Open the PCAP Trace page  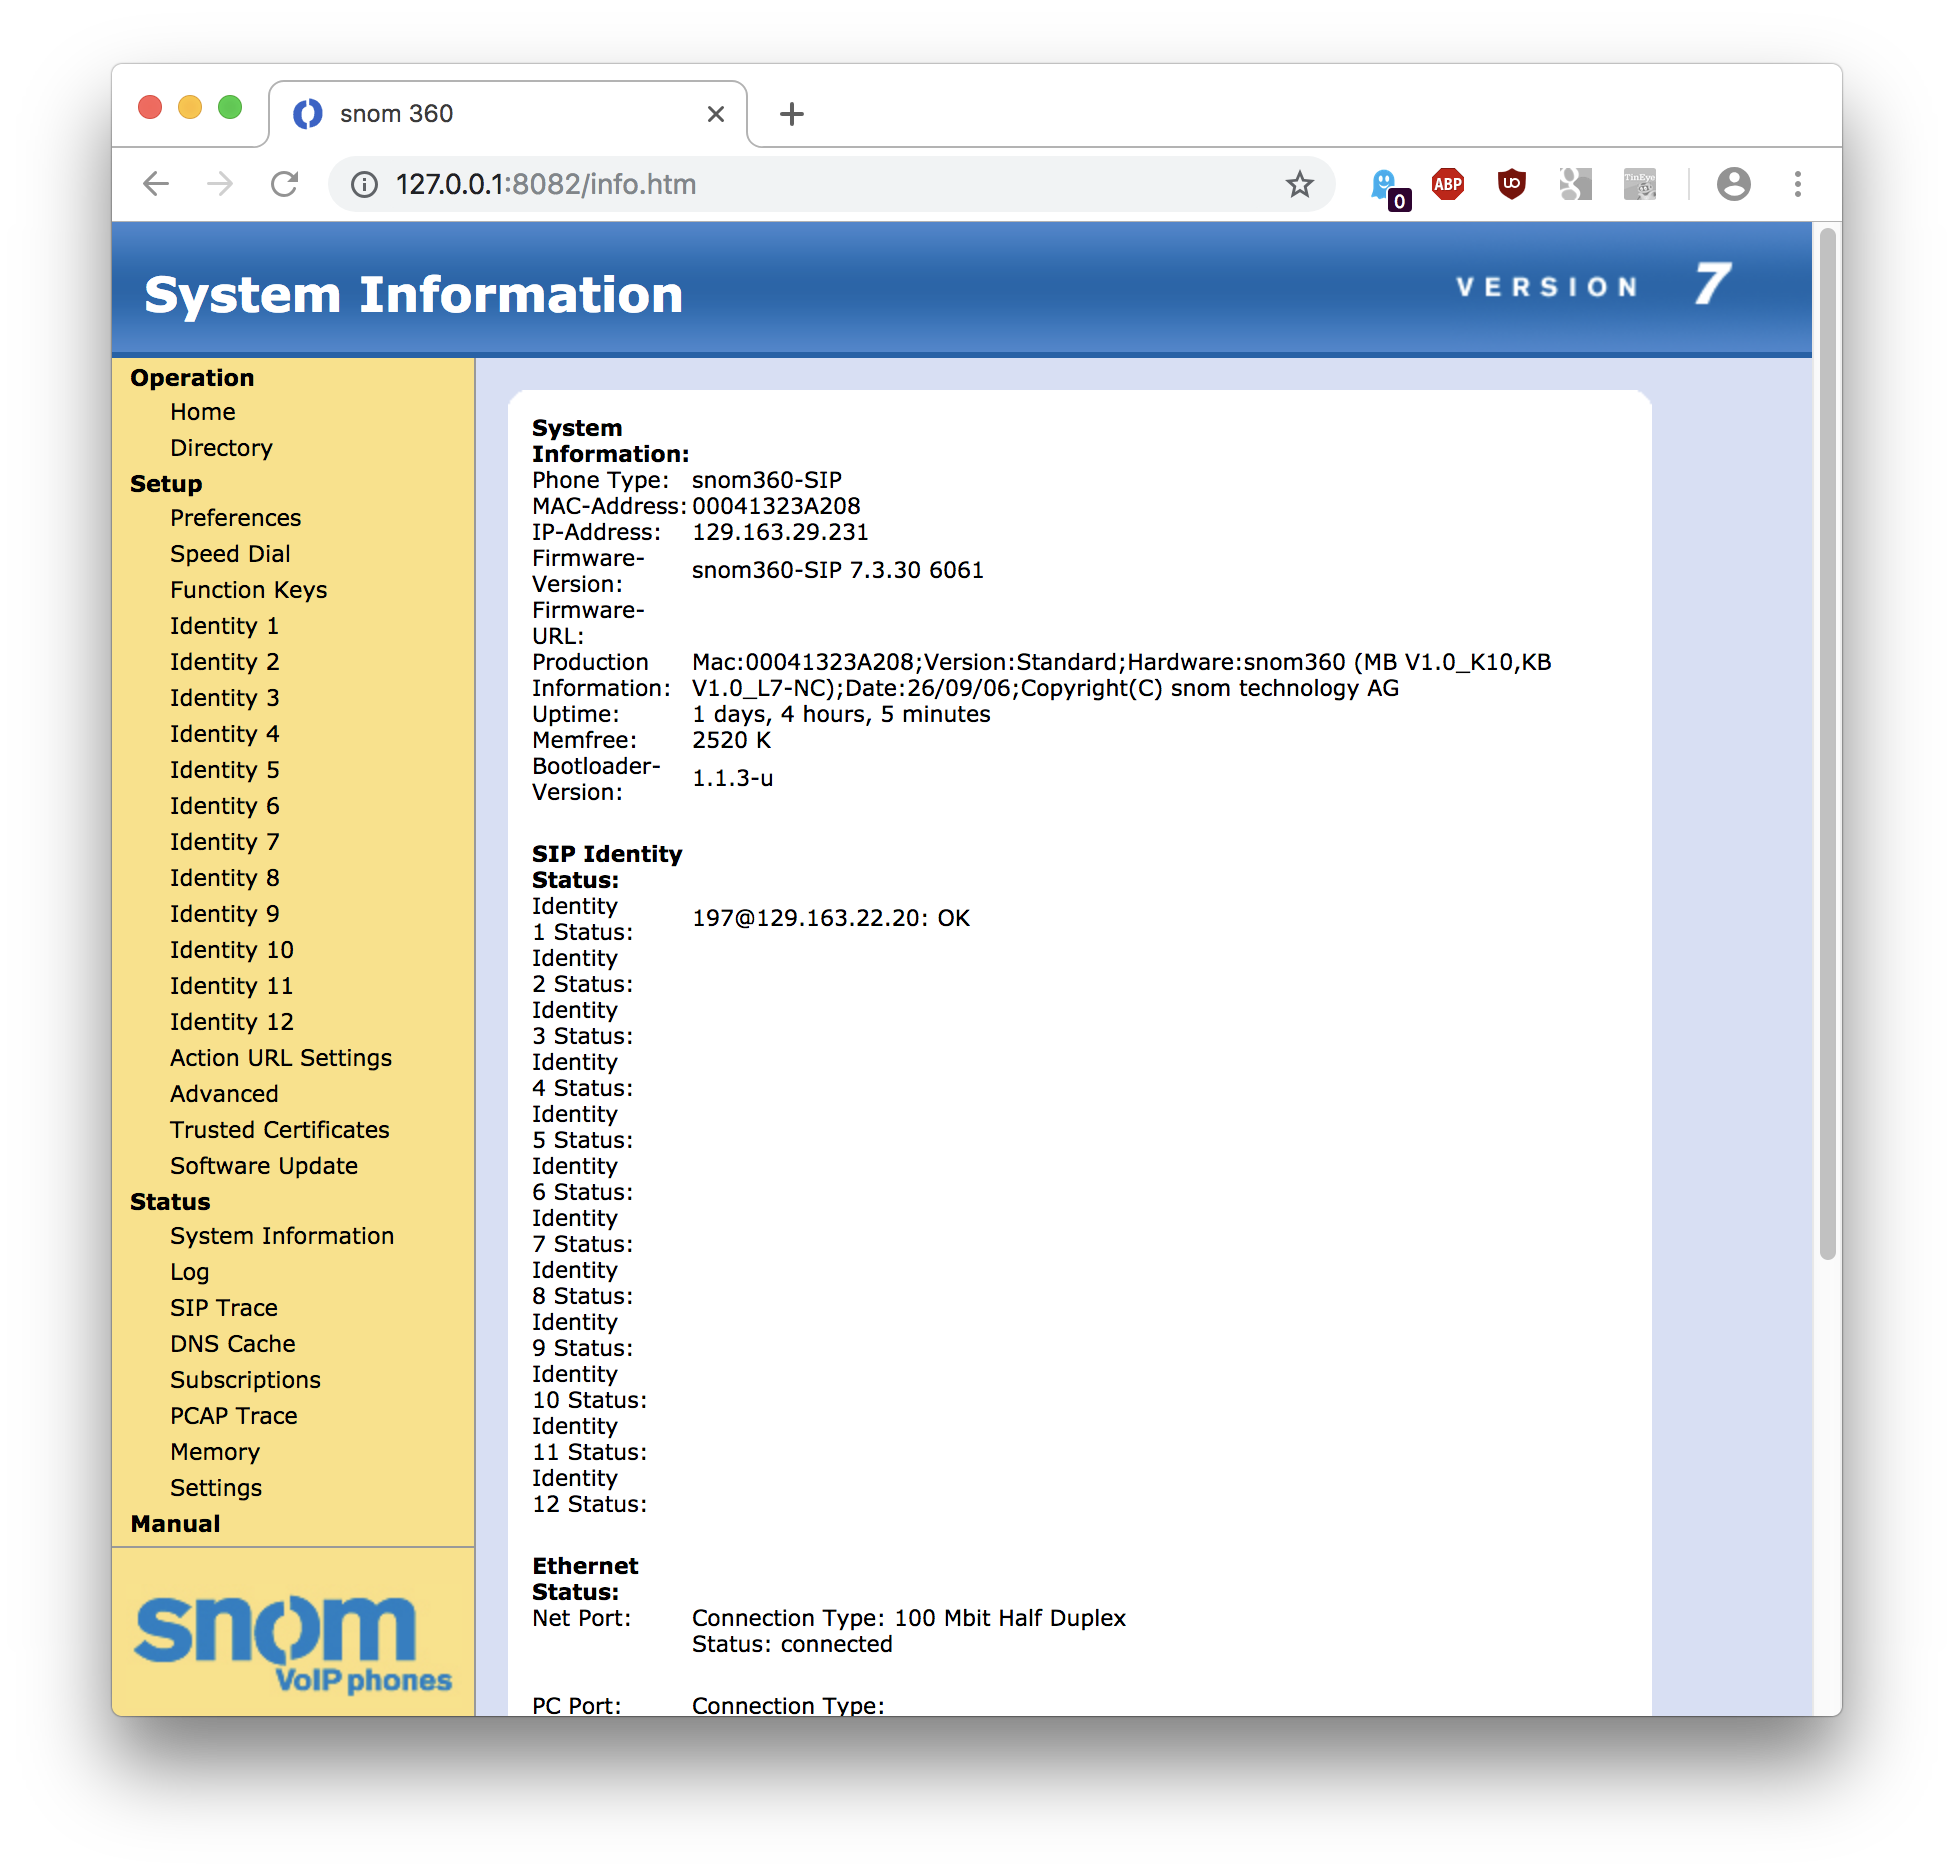tap(233, 1415)
